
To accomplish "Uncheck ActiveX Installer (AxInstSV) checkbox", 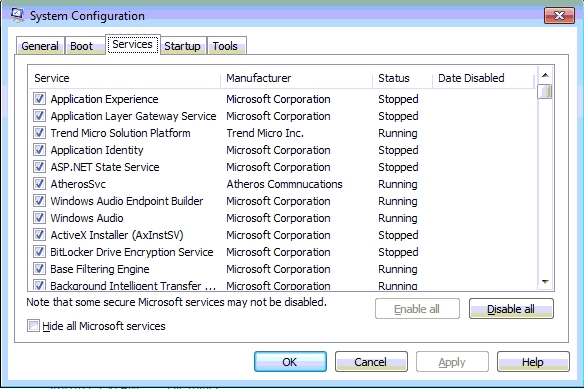I will click(39, 235).
